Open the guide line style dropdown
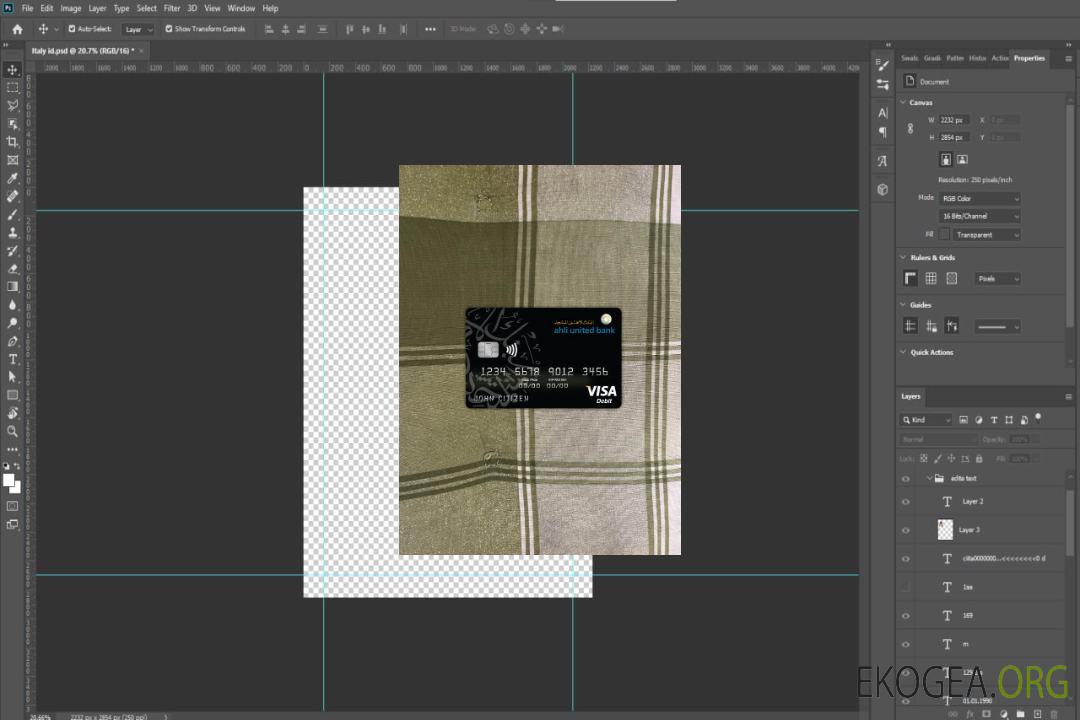The height and width of the screenshot is (720, 1080). [x=998, y=327]
